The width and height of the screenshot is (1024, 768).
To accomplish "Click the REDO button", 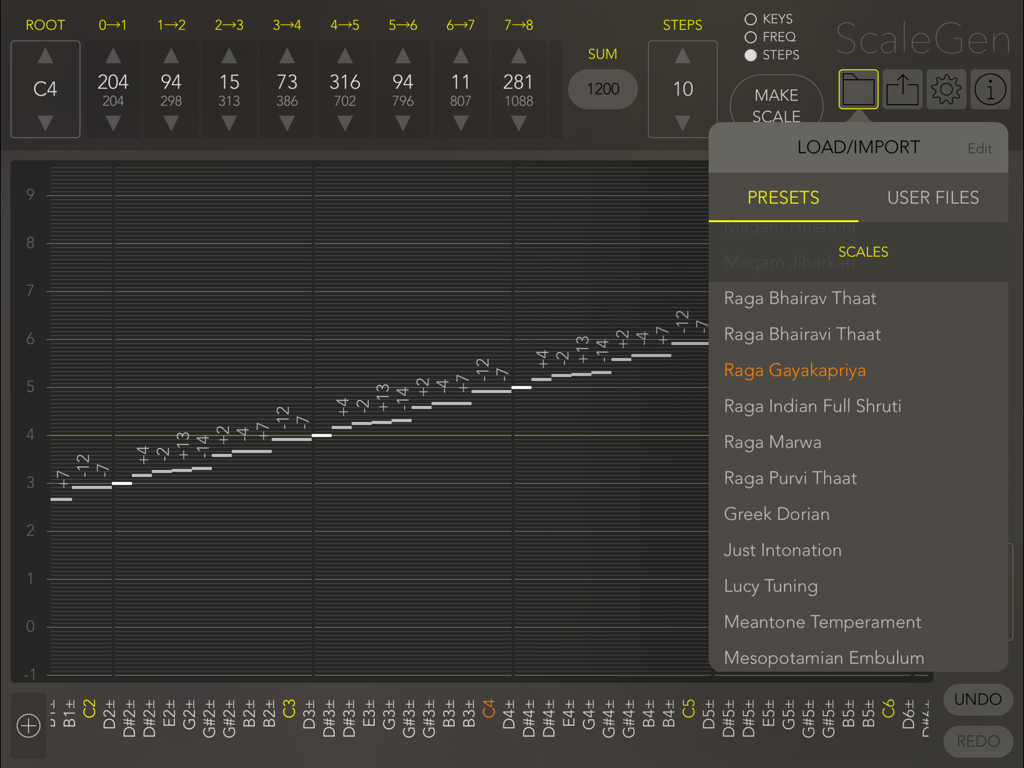I will click(977, 741).
